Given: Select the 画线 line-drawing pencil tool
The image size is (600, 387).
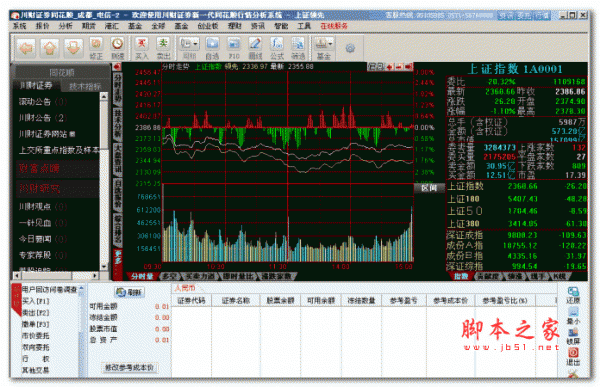Looking at the screenshot, I should [x=255, y=47].
